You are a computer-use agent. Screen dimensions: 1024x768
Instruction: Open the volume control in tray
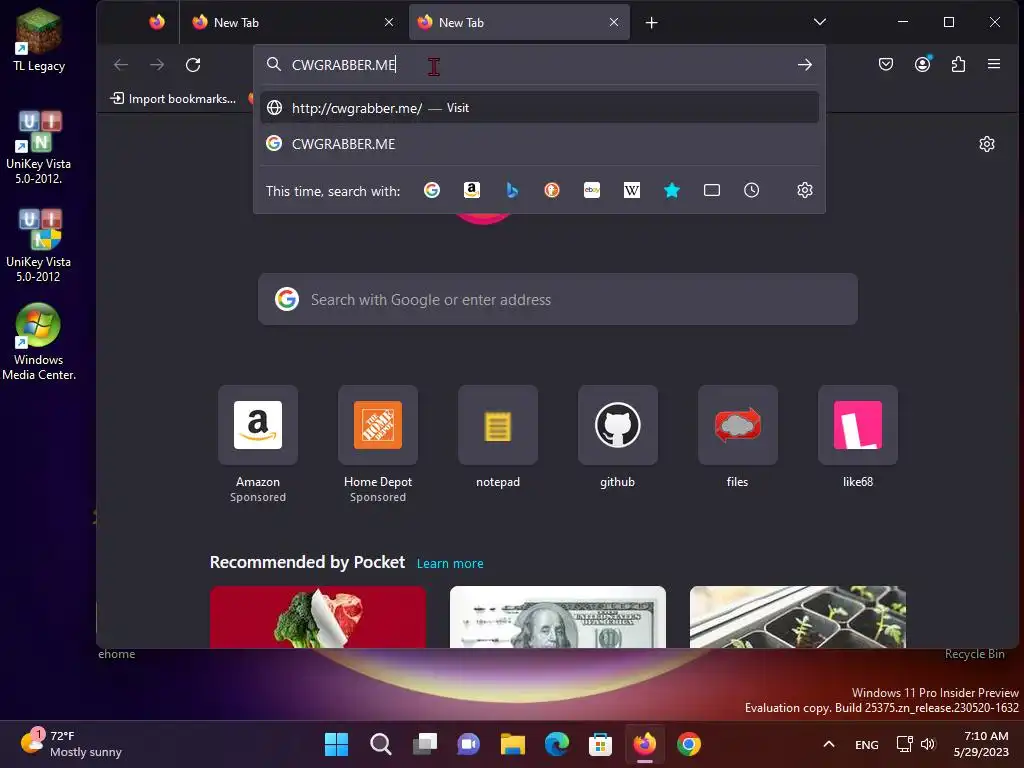click(928, 744)
